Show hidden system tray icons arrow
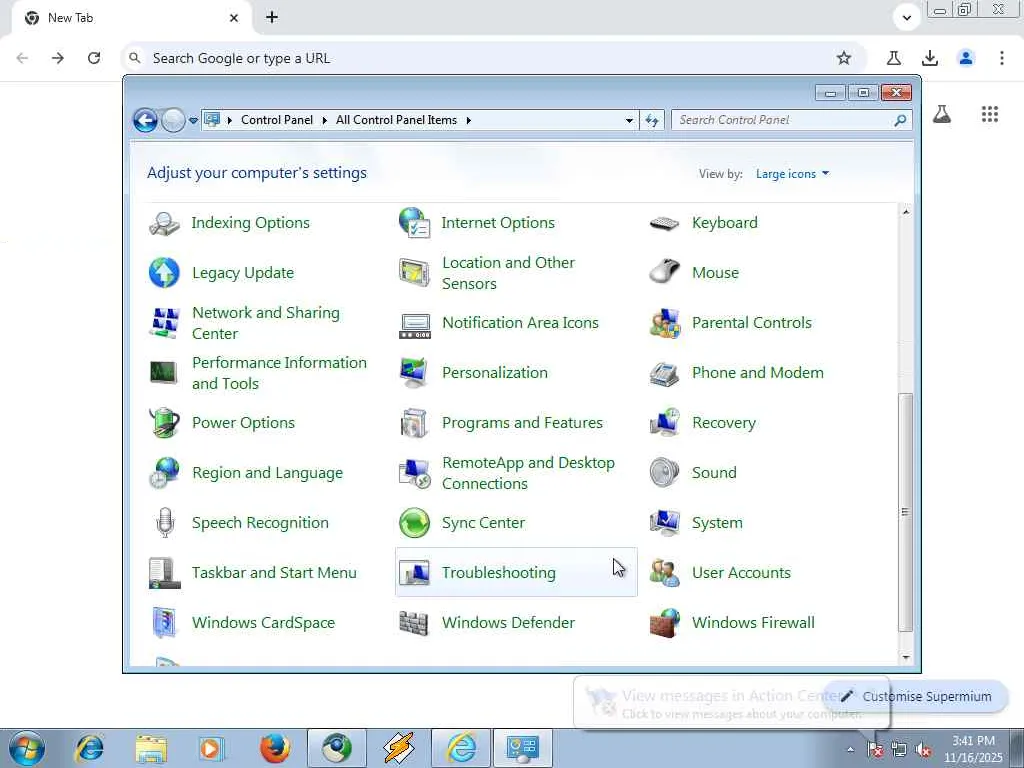 pos(850,749)
